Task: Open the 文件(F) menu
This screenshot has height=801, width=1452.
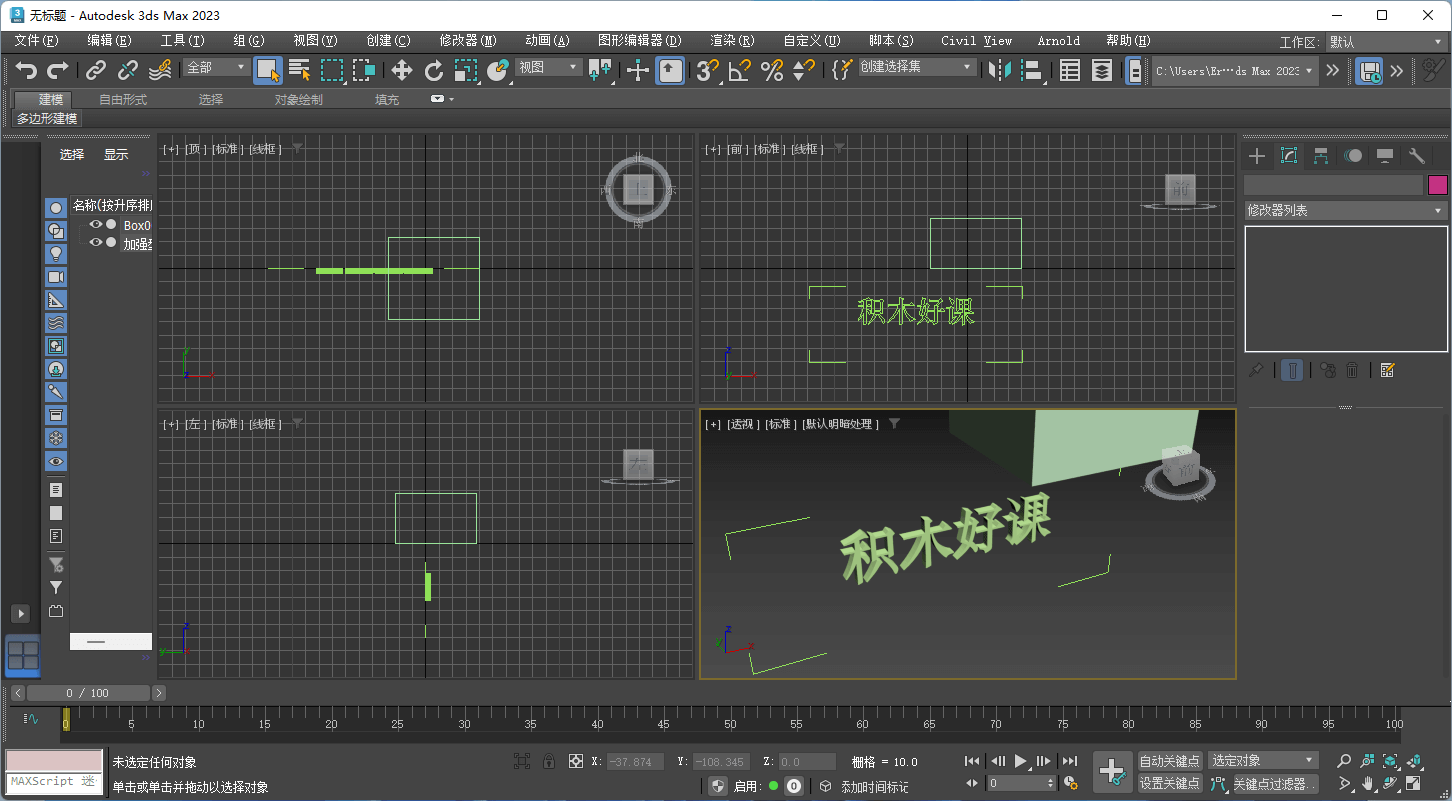Action: tap(36, 41)
